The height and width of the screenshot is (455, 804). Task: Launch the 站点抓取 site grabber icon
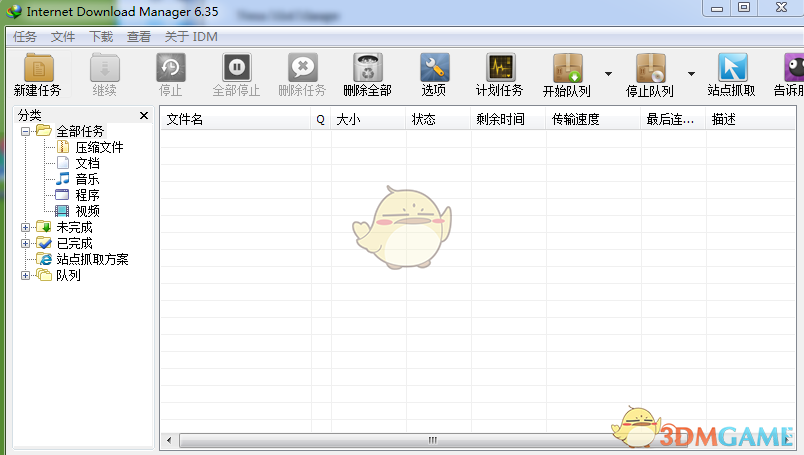[732, 68]
